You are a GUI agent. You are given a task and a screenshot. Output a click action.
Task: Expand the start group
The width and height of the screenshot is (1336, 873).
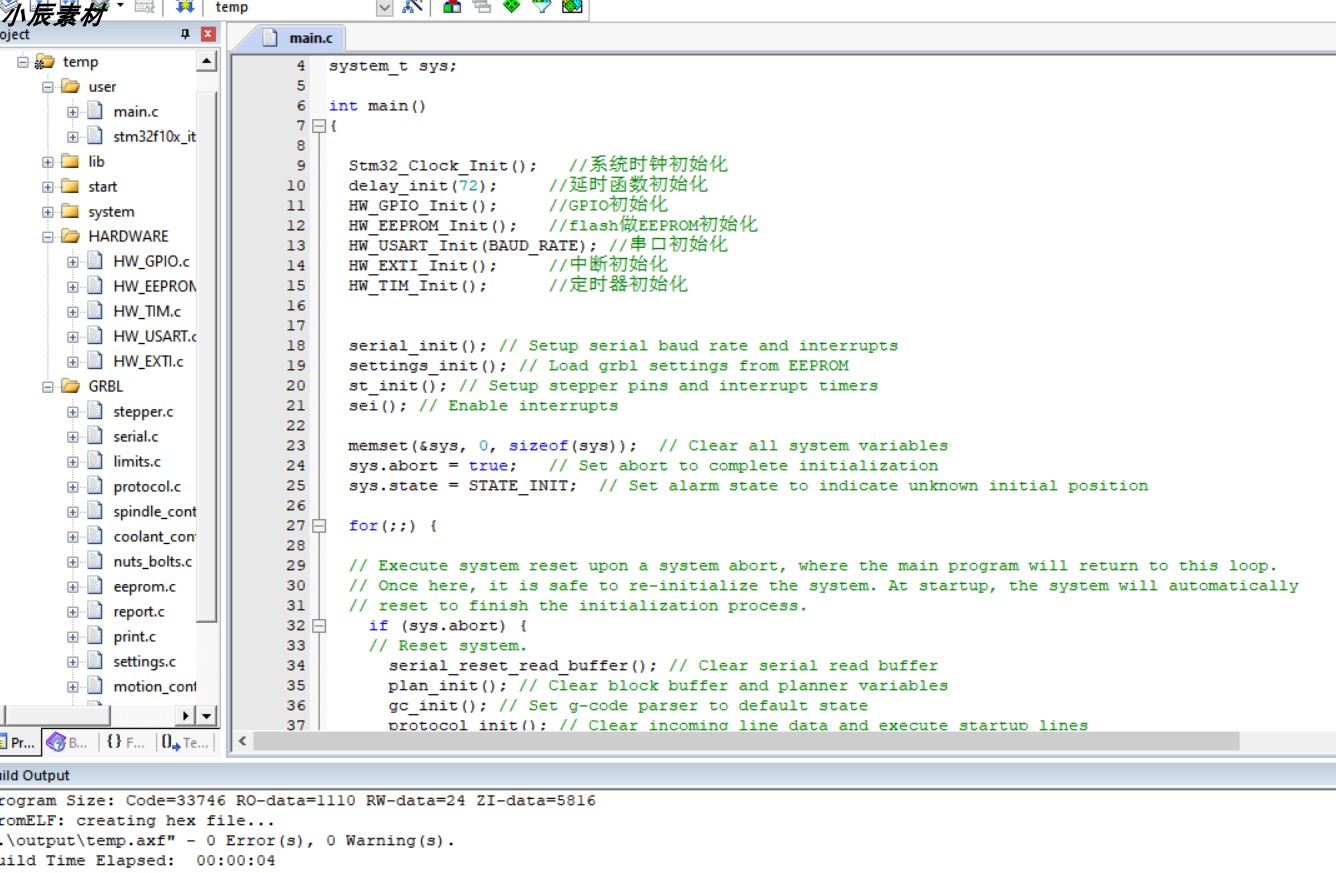click(47, 187)
